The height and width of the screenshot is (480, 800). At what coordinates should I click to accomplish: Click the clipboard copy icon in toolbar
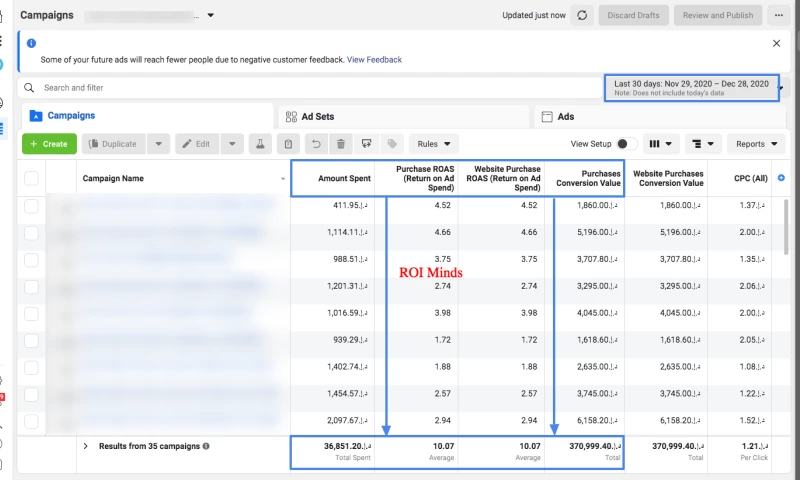pyautogui.click(x=288, y=144)
